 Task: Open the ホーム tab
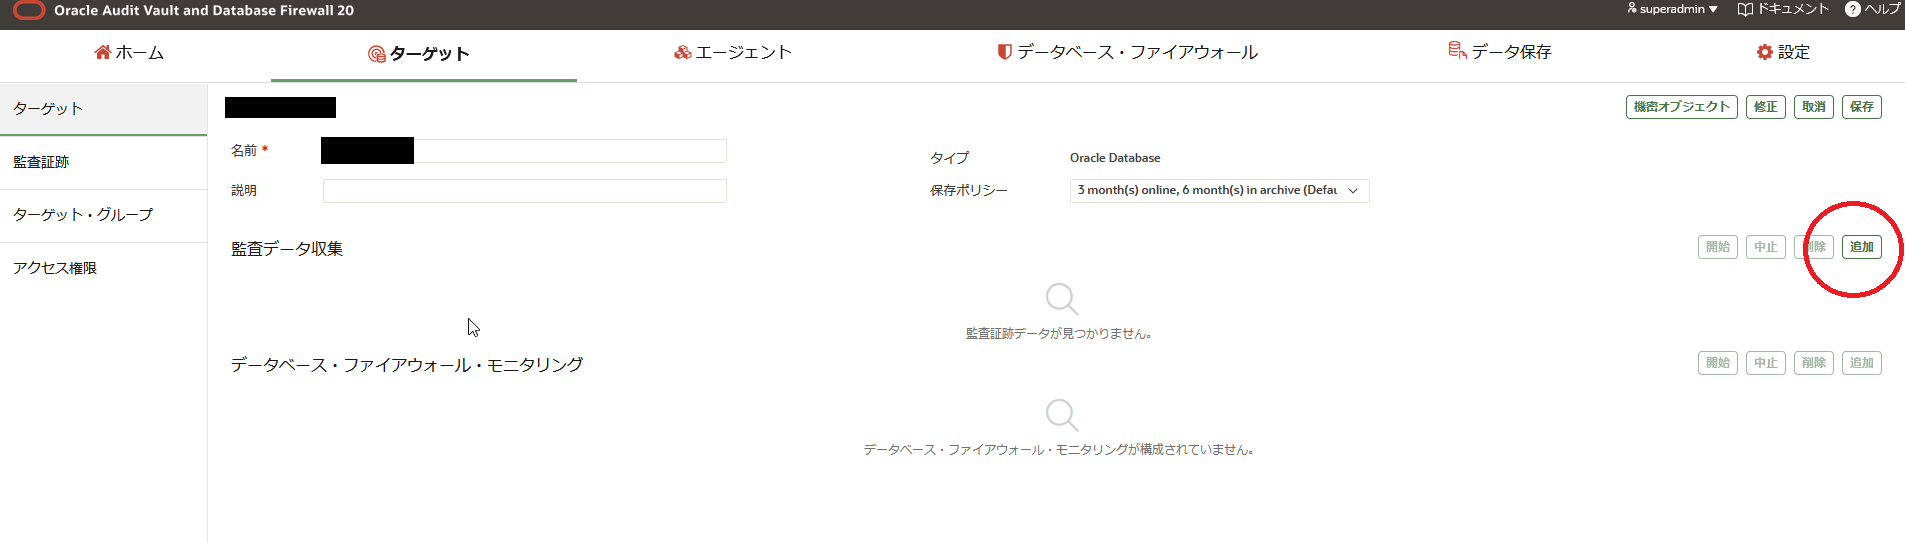tap(129, 52)
